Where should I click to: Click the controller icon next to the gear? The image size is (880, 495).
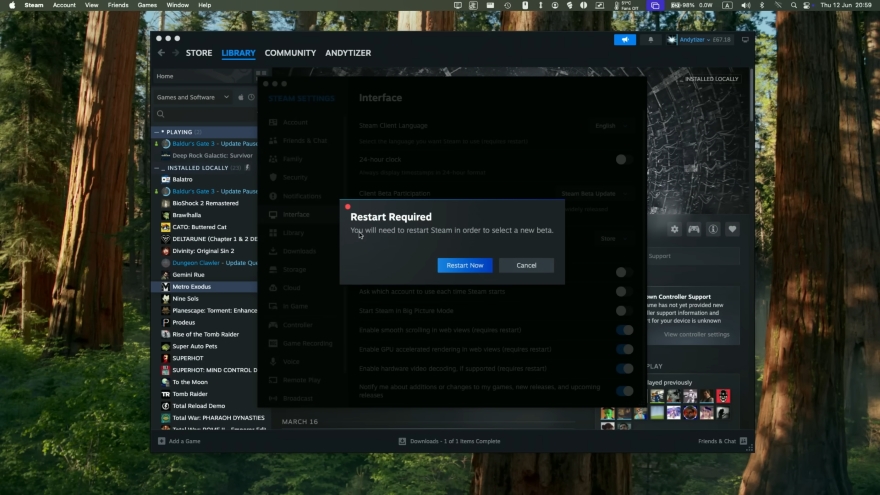point(694,229)
